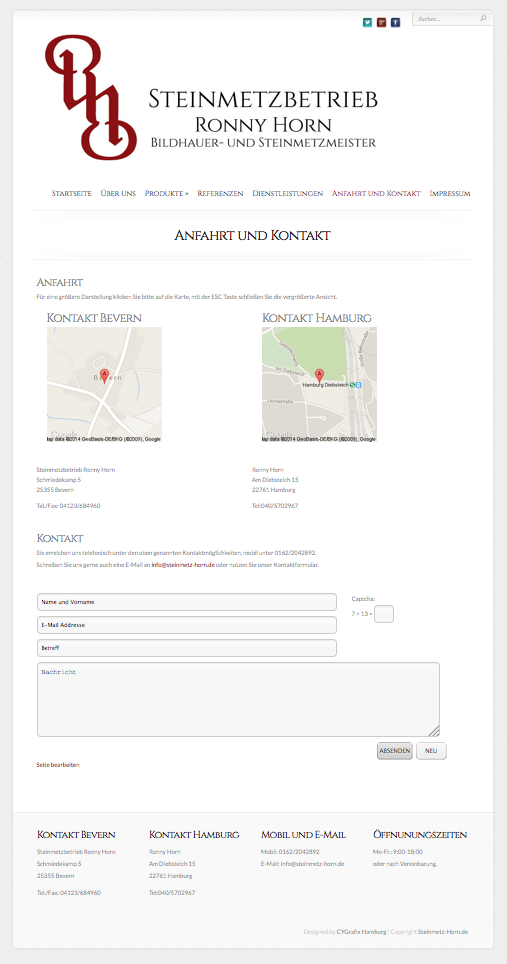Click the red map pin in Hamburg map
507x964 pixels.
coord(319,376)
